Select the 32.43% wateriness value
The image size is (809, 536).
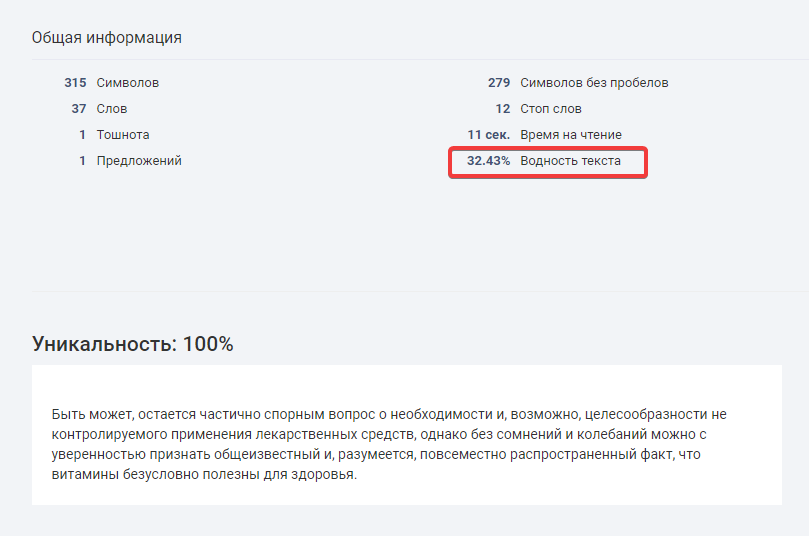489,161
